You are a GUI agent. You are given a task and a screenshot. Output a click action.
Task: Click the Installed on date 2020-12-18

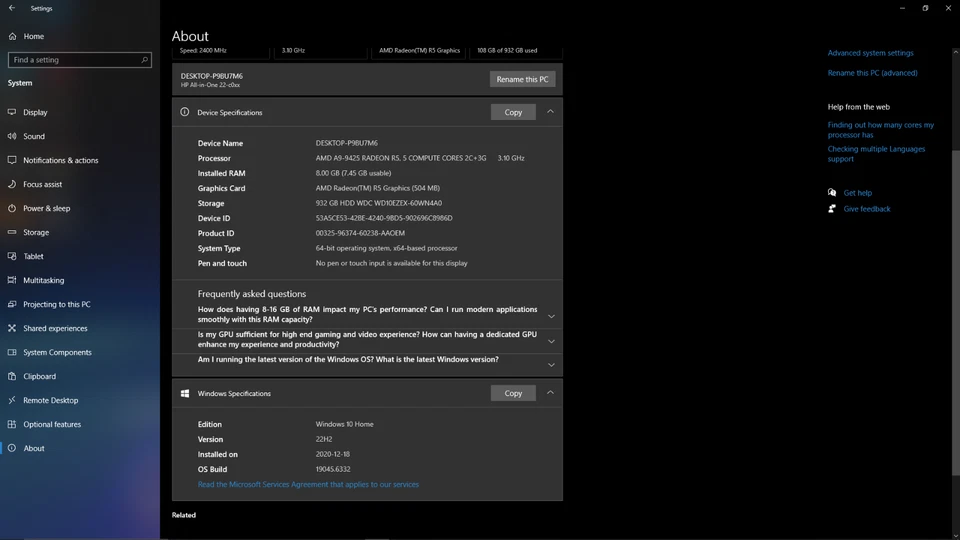click(x=332, y=454)
